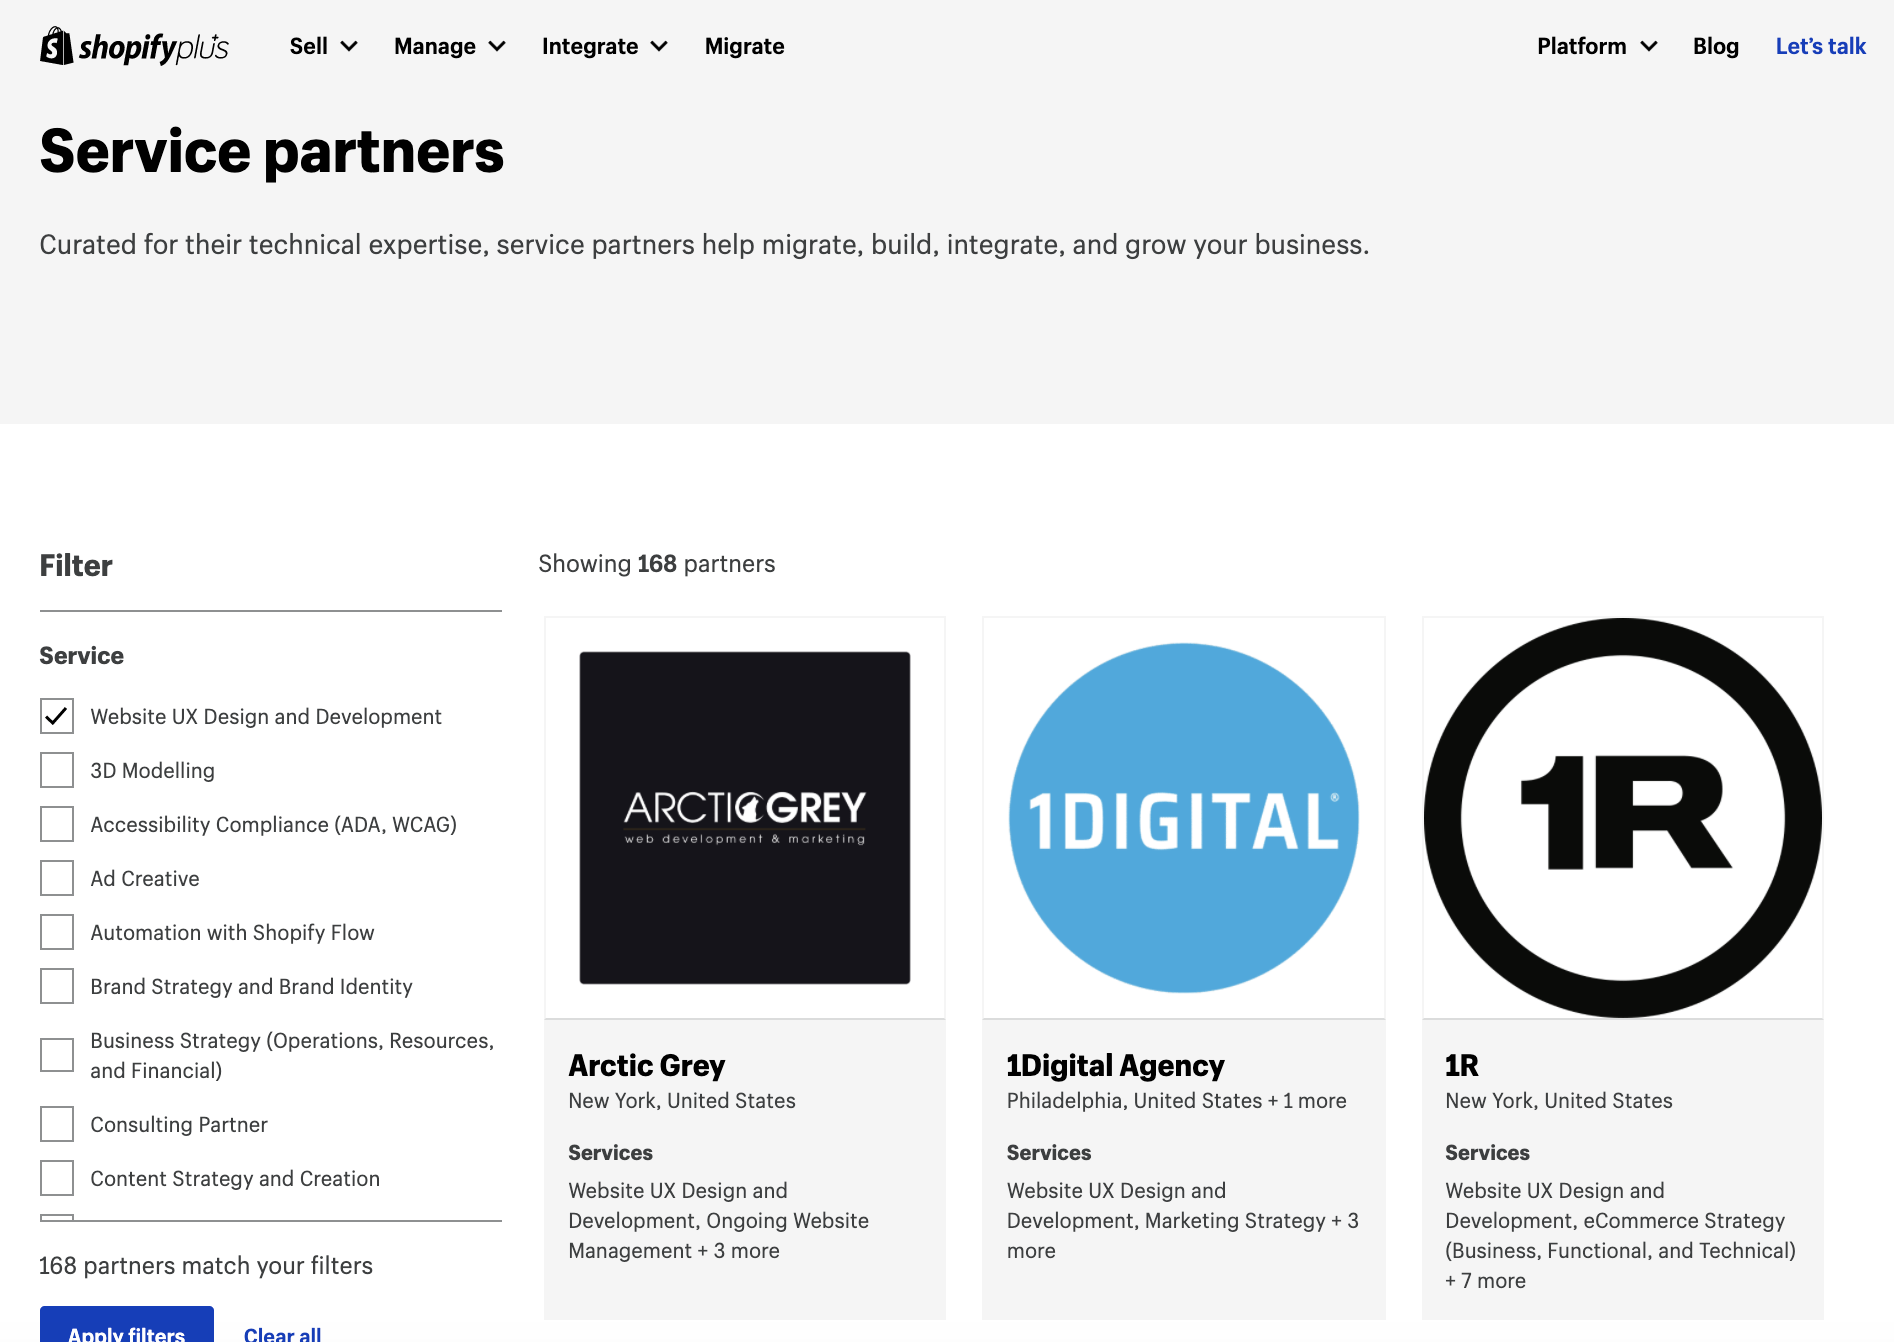Enable Content Strategy and Creation filter
This screenshot has height=1342, width=1894.
pyautogui.click(x=57, y=1178)
